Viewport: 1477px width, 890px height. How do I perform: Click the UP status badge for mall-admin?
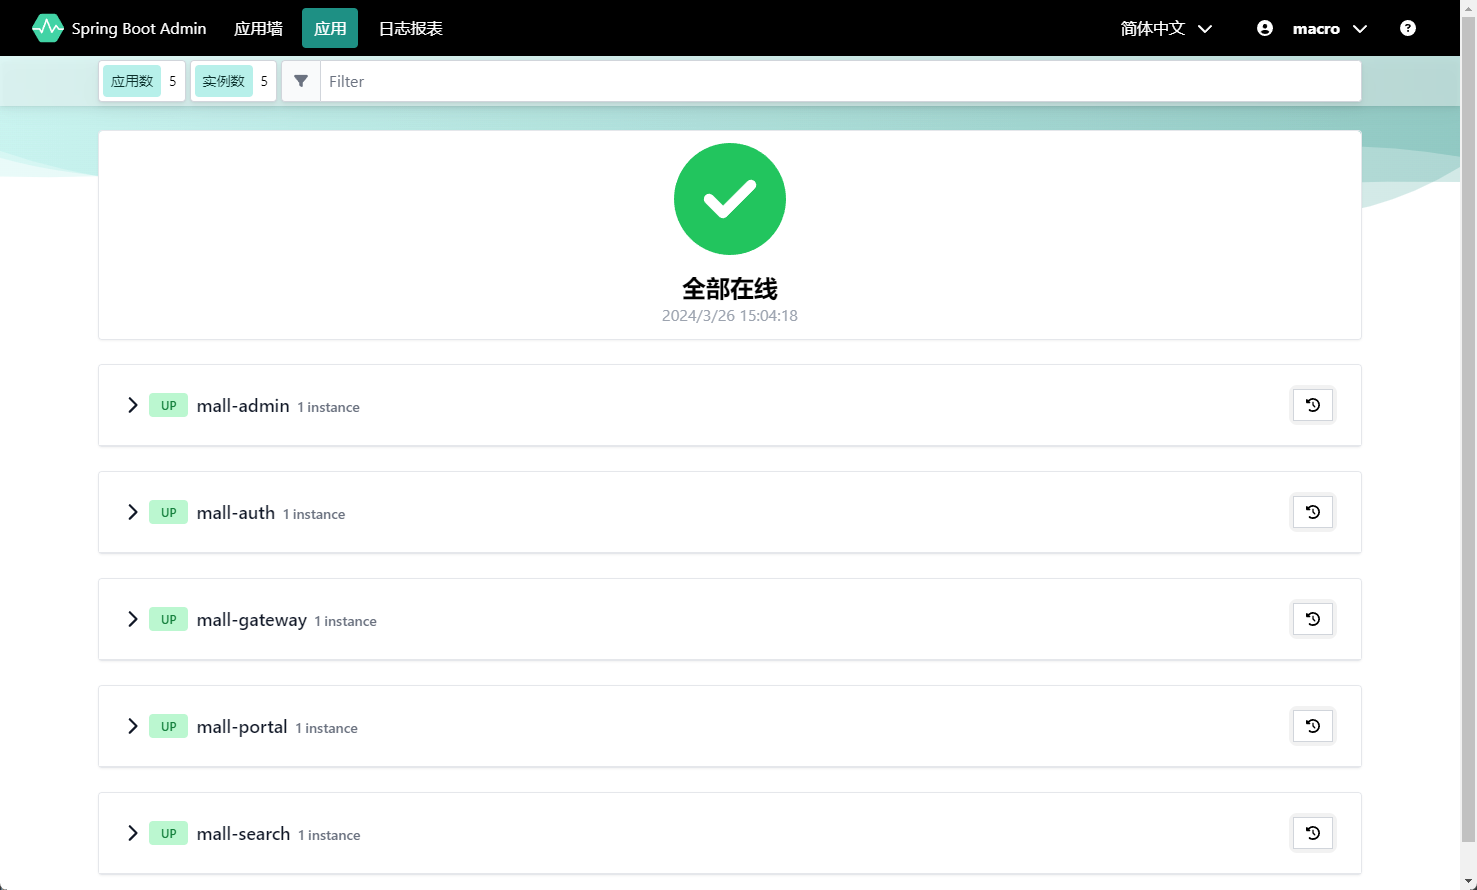click(x=168, y=405)
